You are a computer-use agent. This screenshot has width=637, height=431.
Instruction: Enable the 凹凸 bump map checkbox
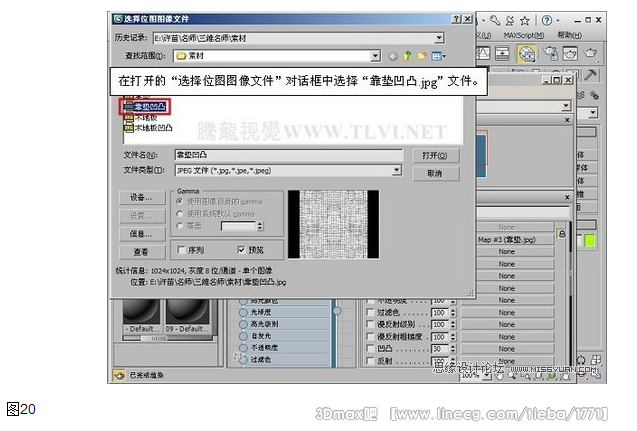coord(370,349)
